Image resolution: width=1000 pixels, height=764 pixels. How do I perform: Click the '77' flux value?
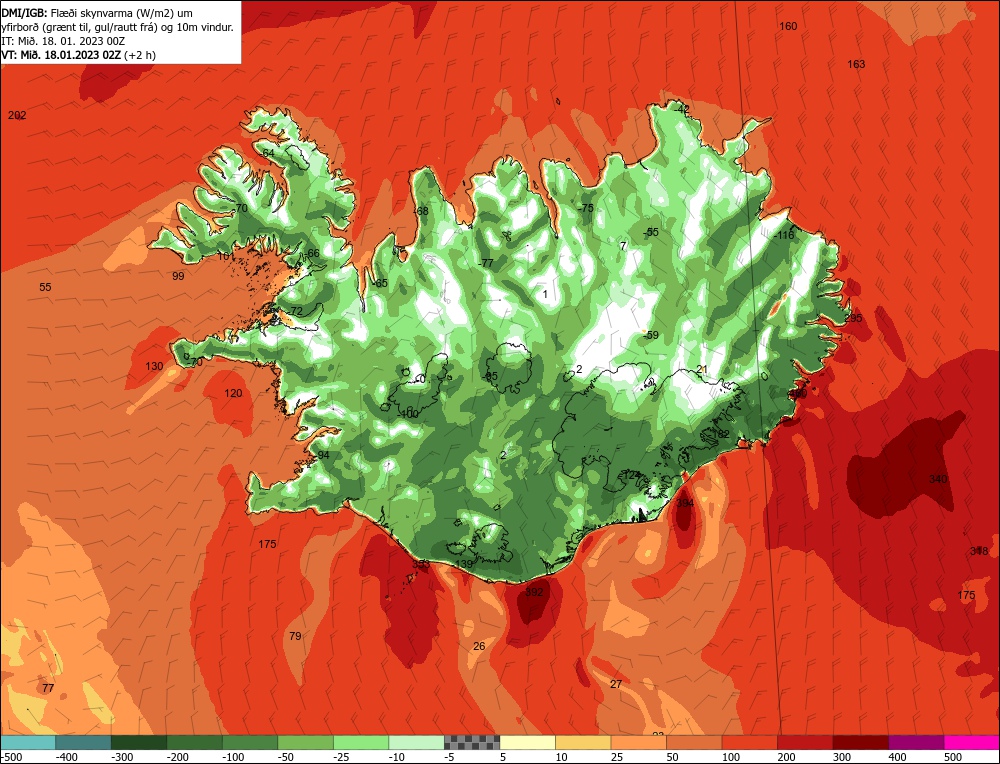48,688
